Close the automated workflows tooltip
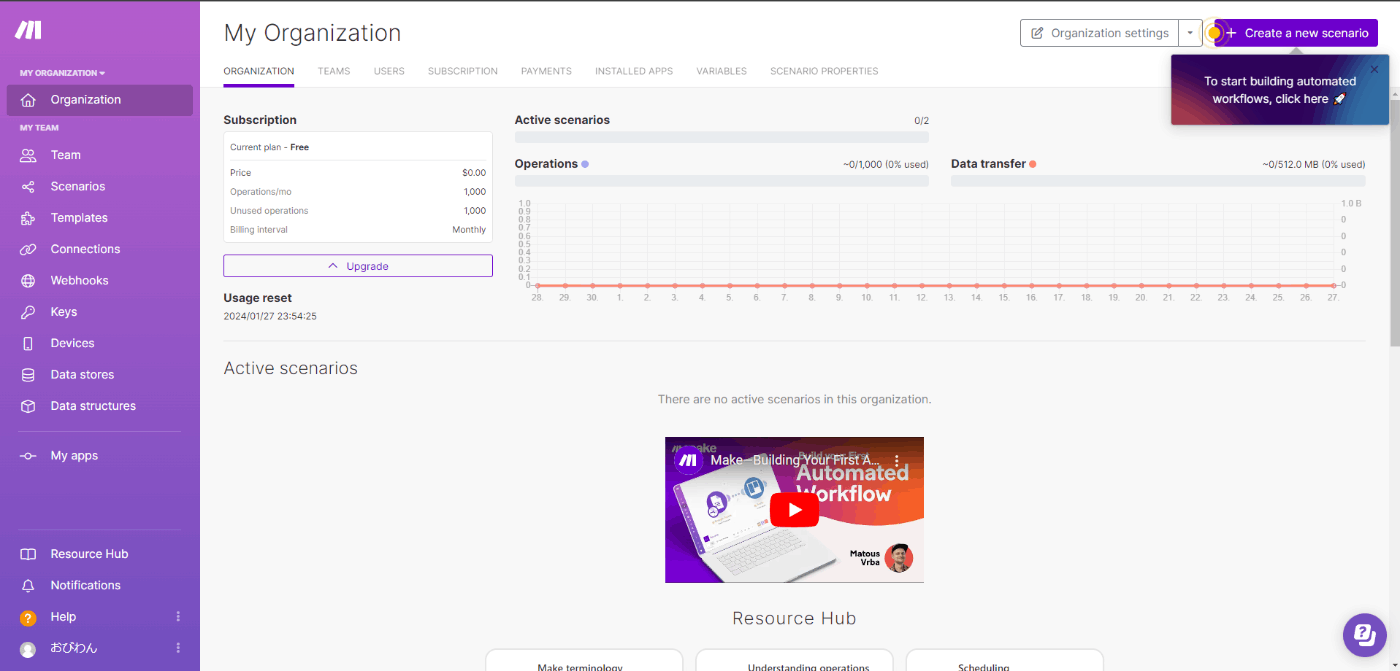 [1374, 69]
